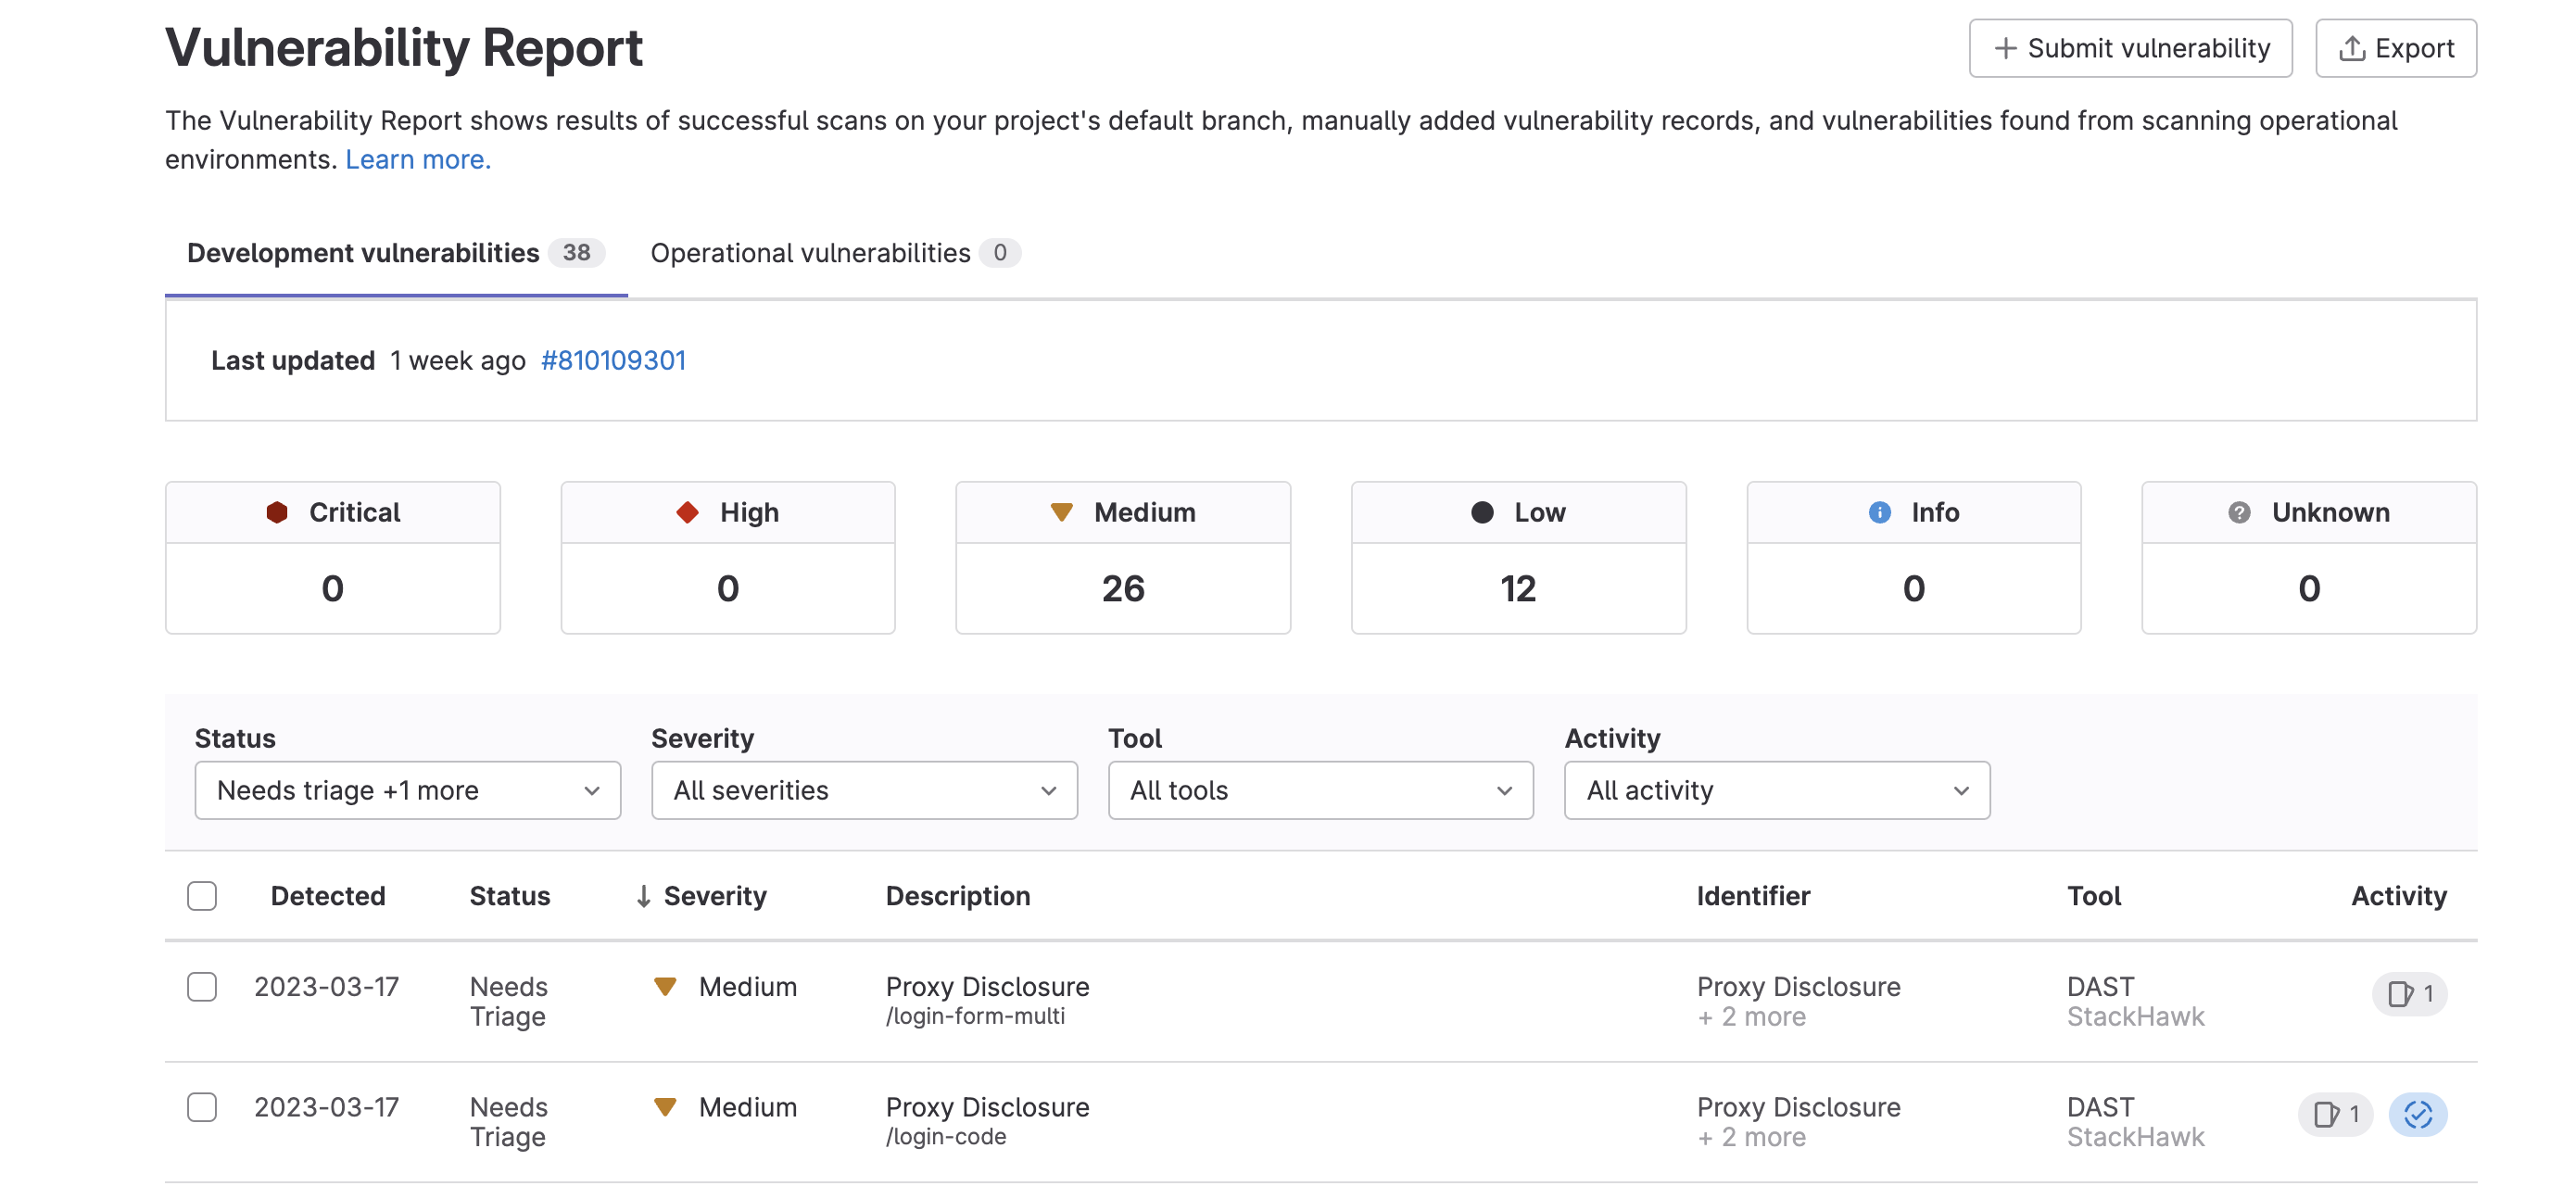Expand the Activity filter dropdown
Image resolution: width=2576 pixels, height=1186 pixels.
(x=1776, y=790)
